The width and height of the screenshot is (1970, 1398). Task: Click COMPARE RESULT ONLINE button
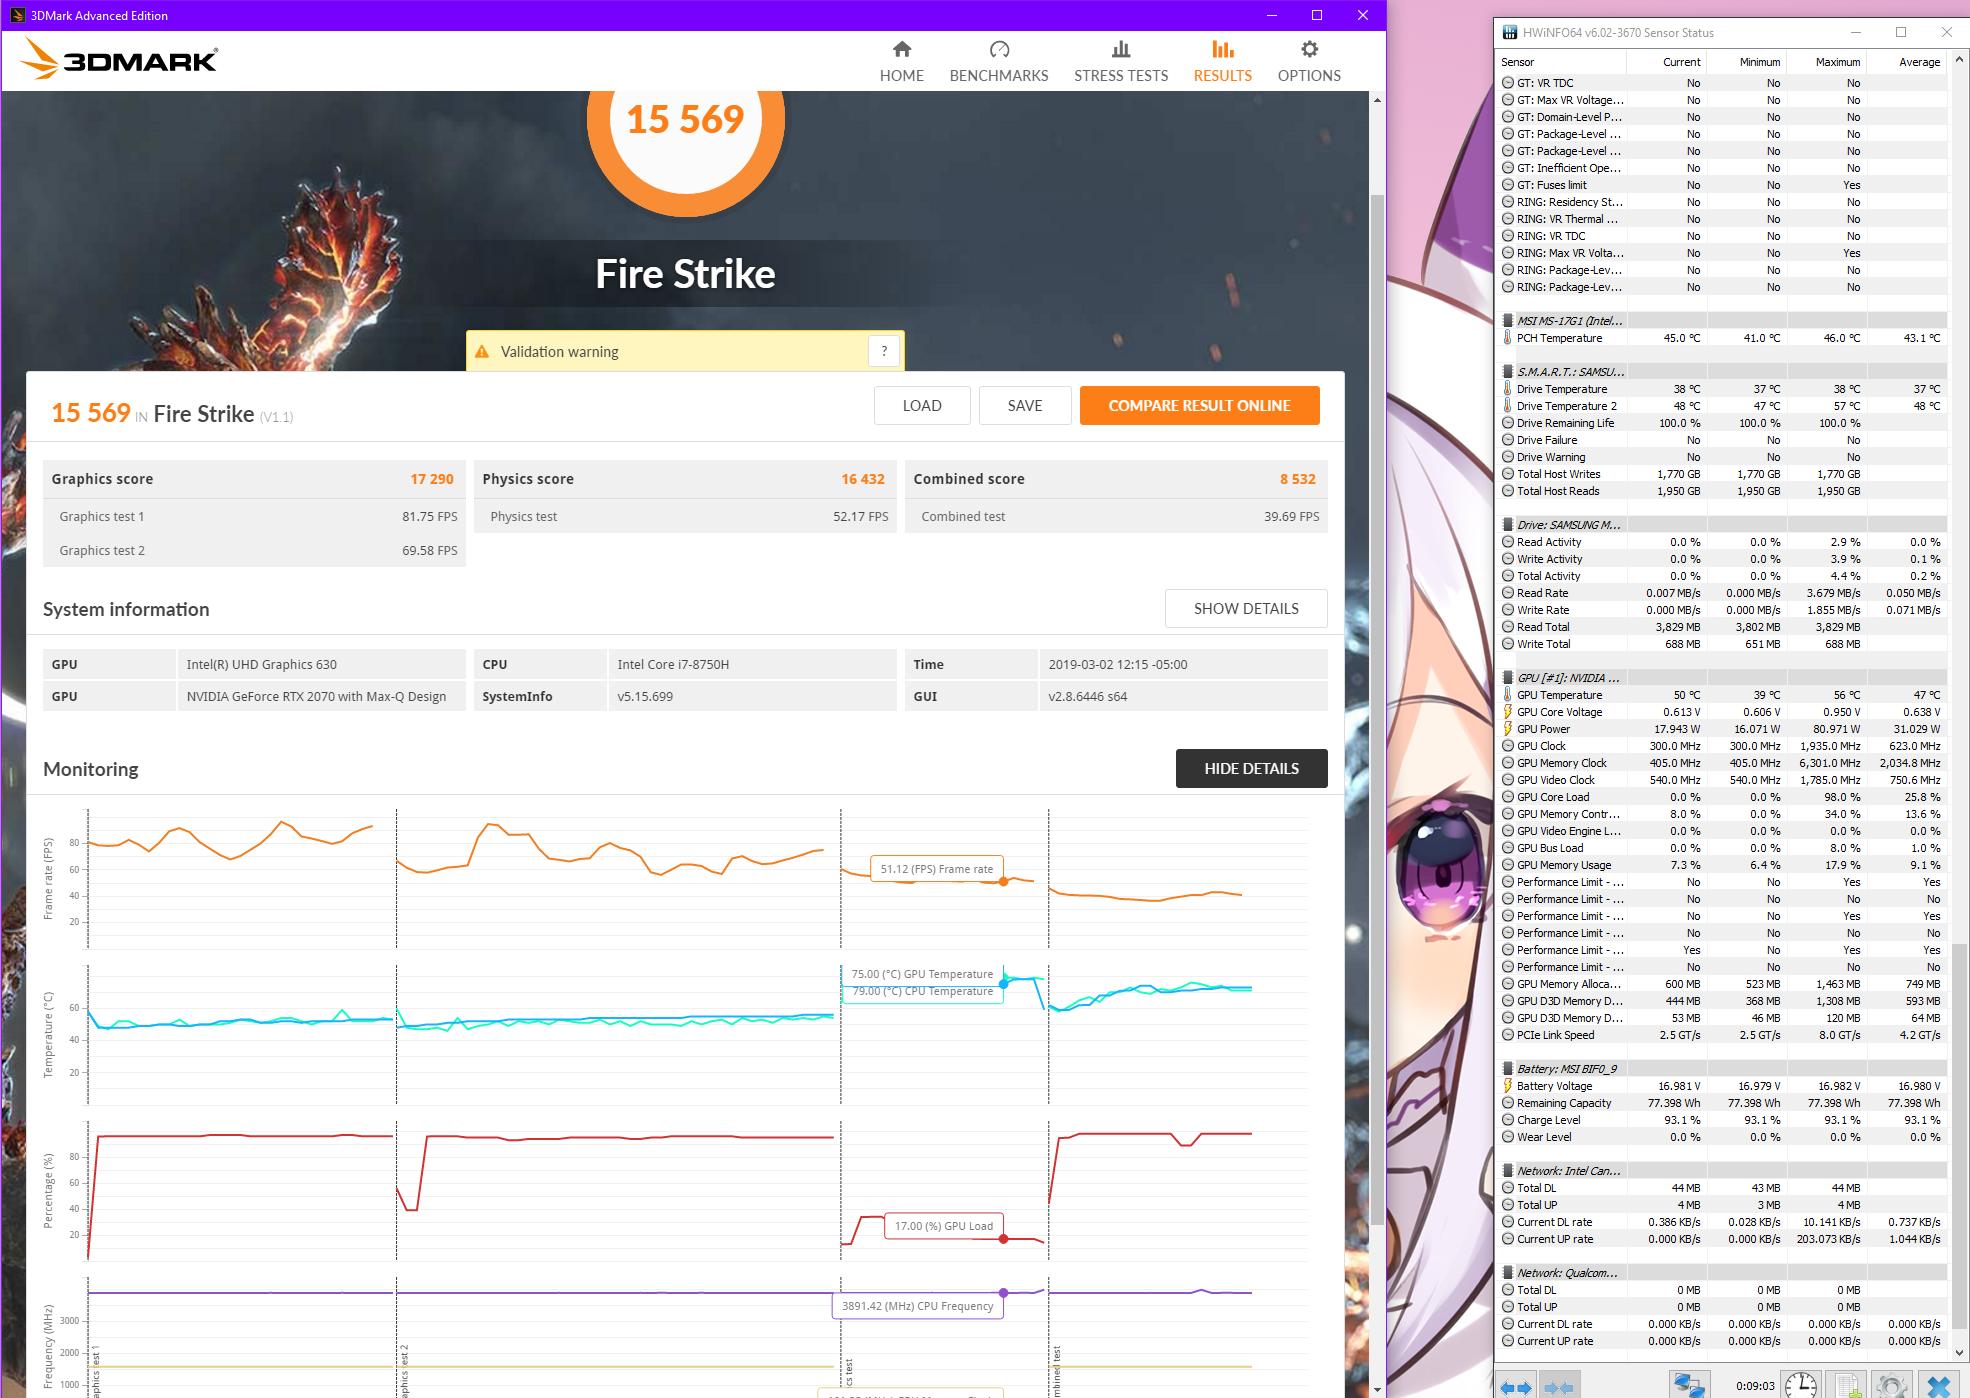pos(1199,405)
